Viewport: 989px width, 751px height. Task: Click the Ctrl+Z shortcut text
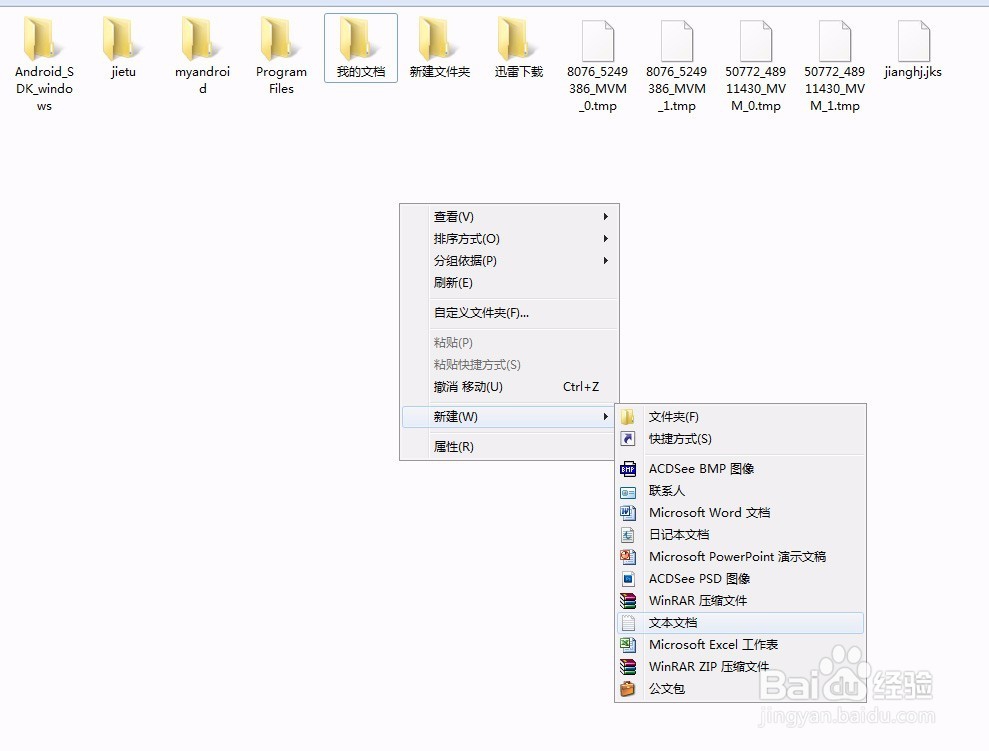point(581,387)
